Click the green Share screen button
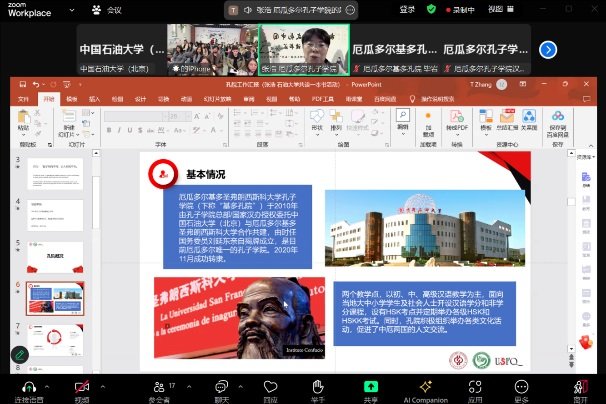 click(x=371, y=387)
